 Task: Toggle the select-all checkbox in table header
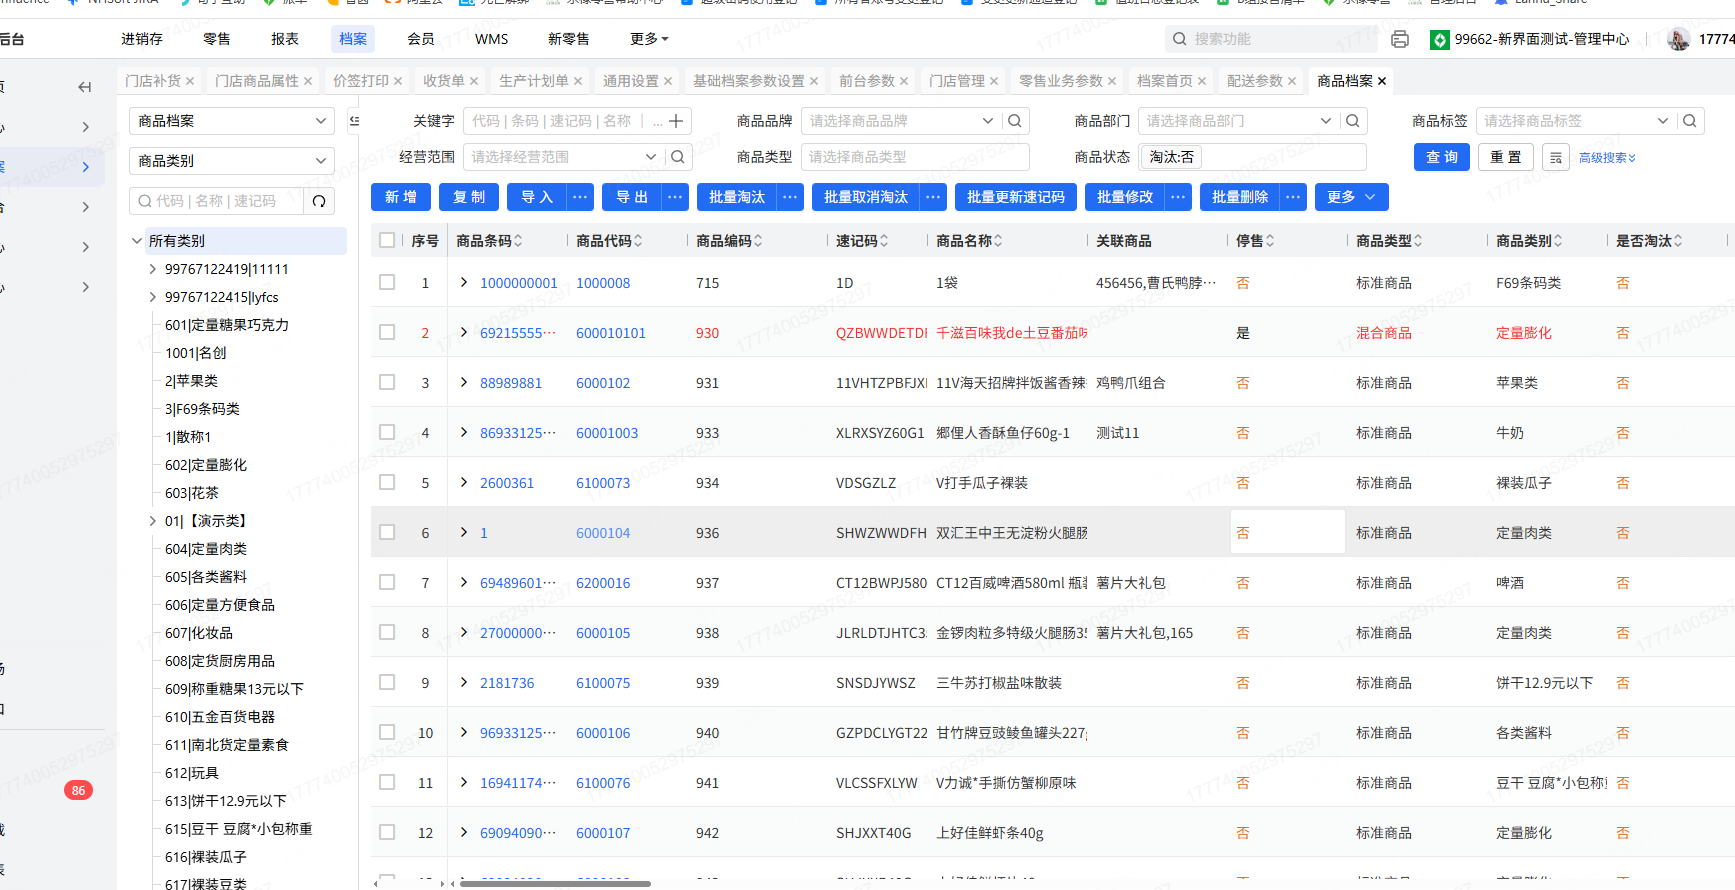tap(387, 240)
